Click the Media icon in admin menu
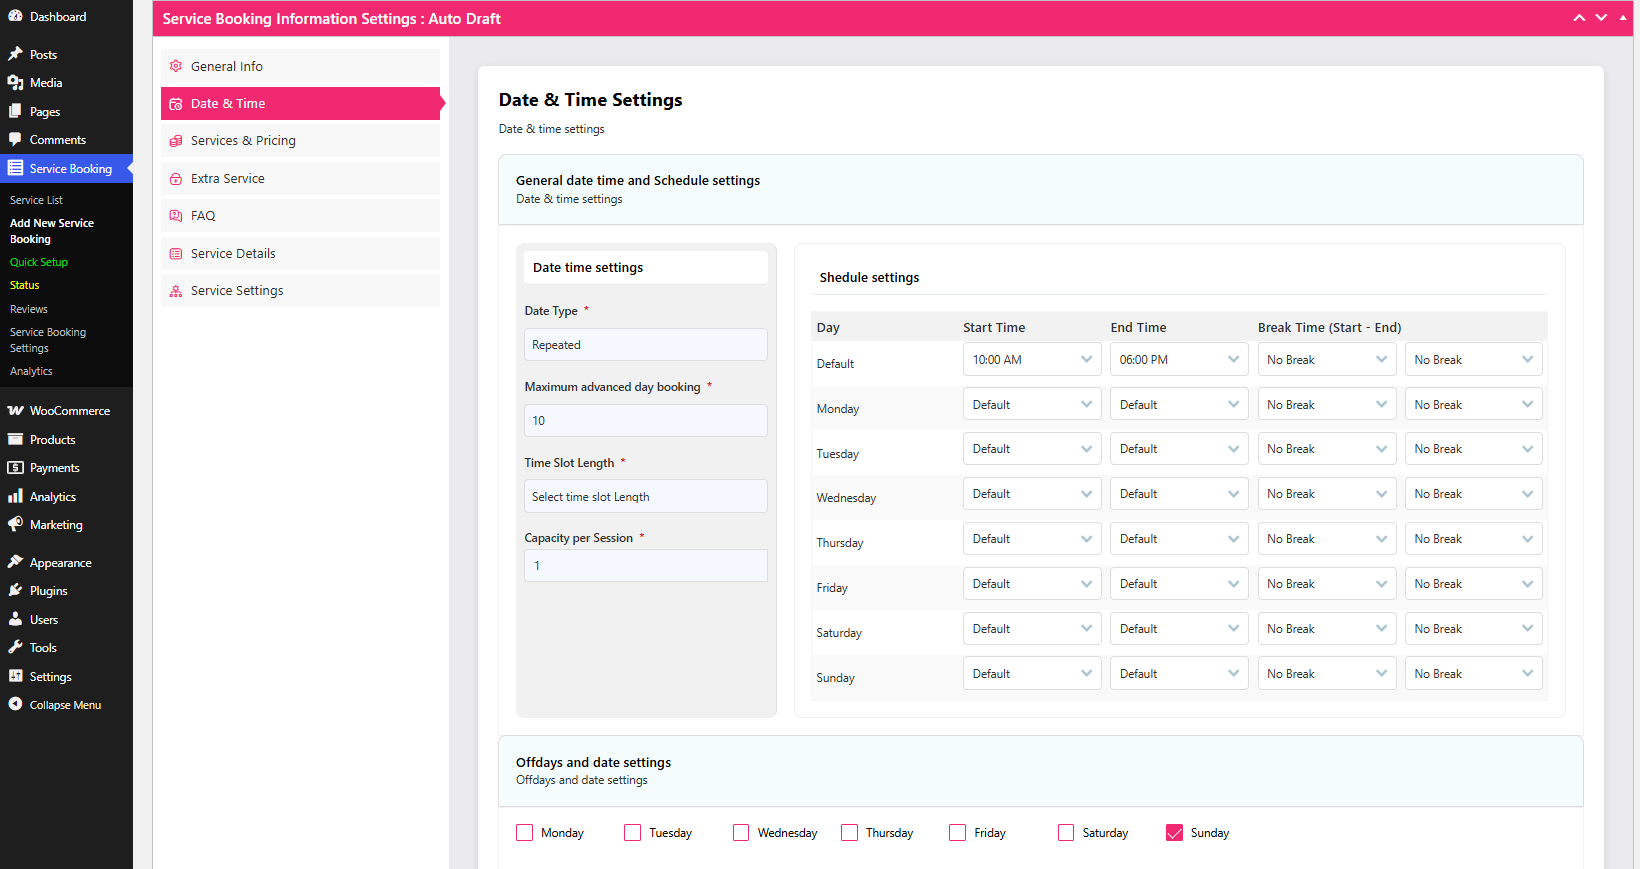This screenshot has height=869, width=1640. 15,83
